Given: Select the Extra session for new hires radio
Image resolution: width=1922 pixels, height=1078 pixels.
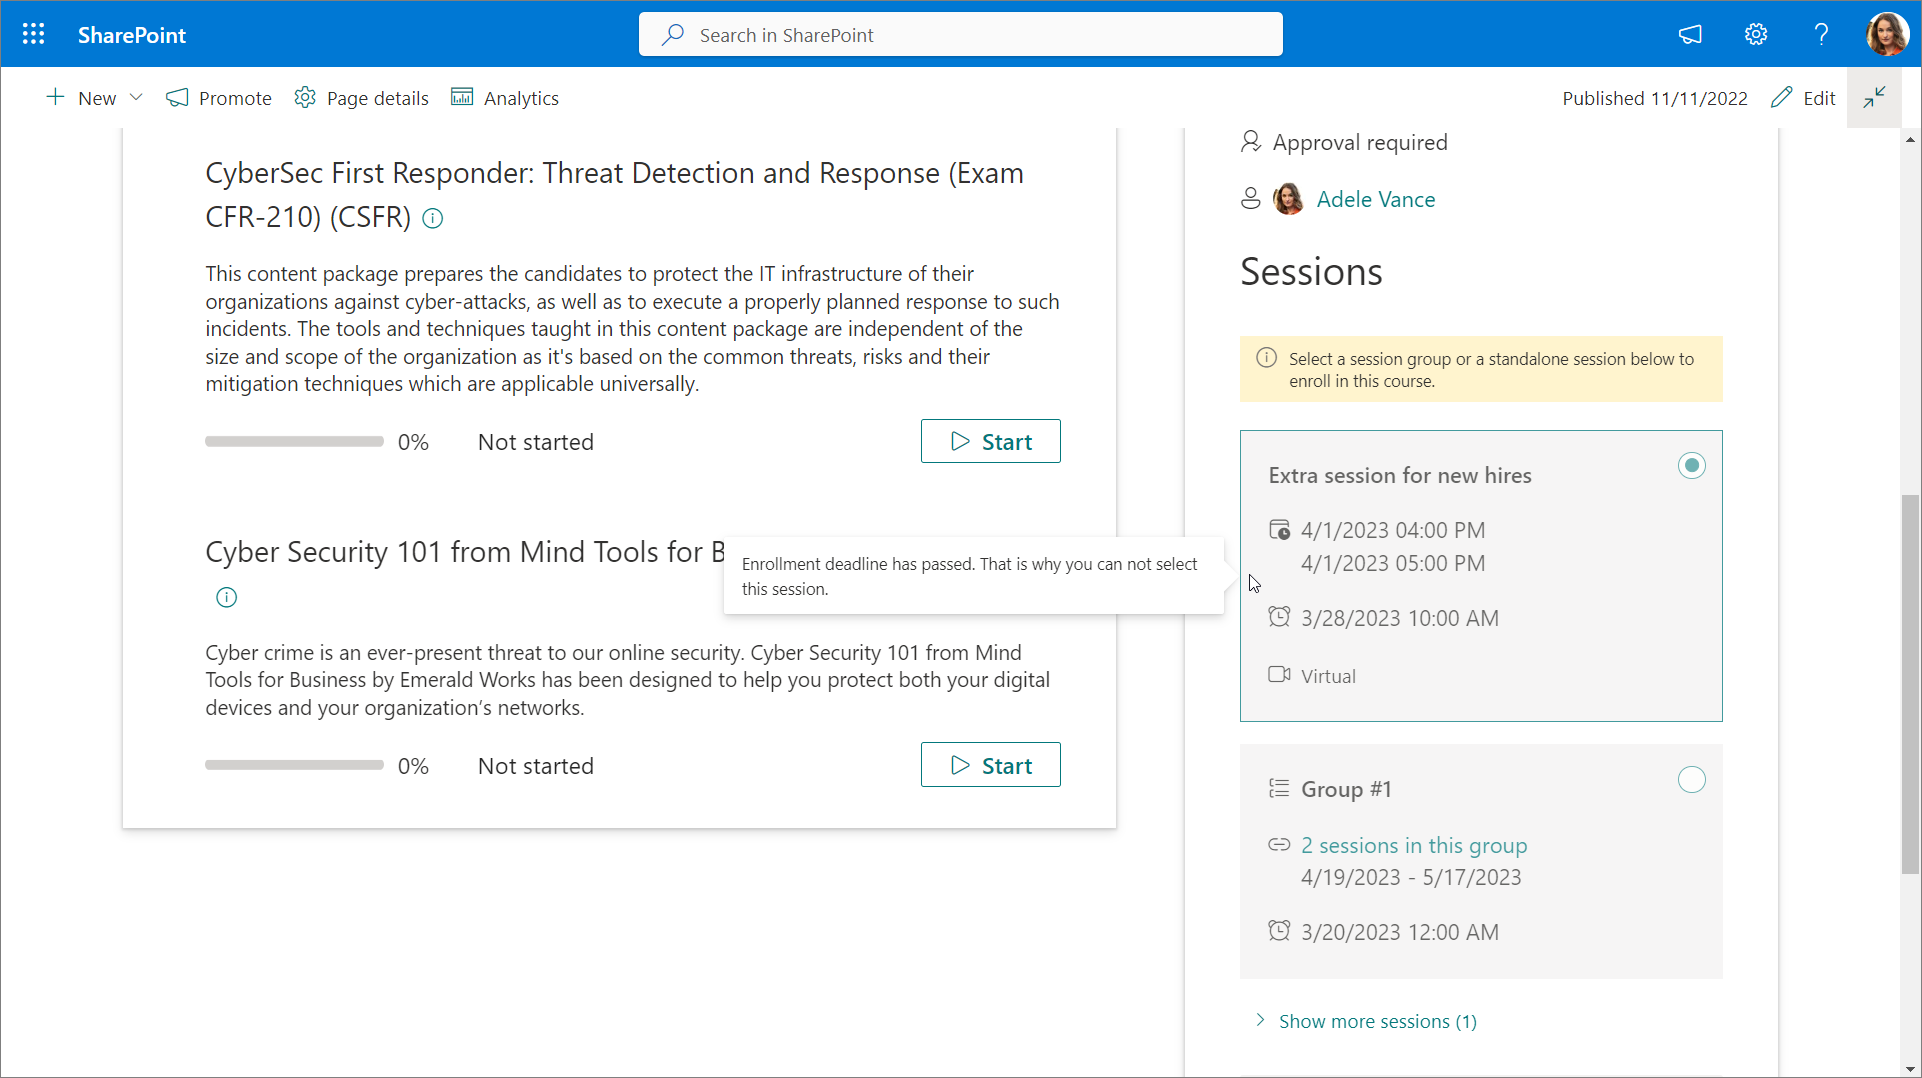Looking at the screenshot, I should tap(1691, 466).
